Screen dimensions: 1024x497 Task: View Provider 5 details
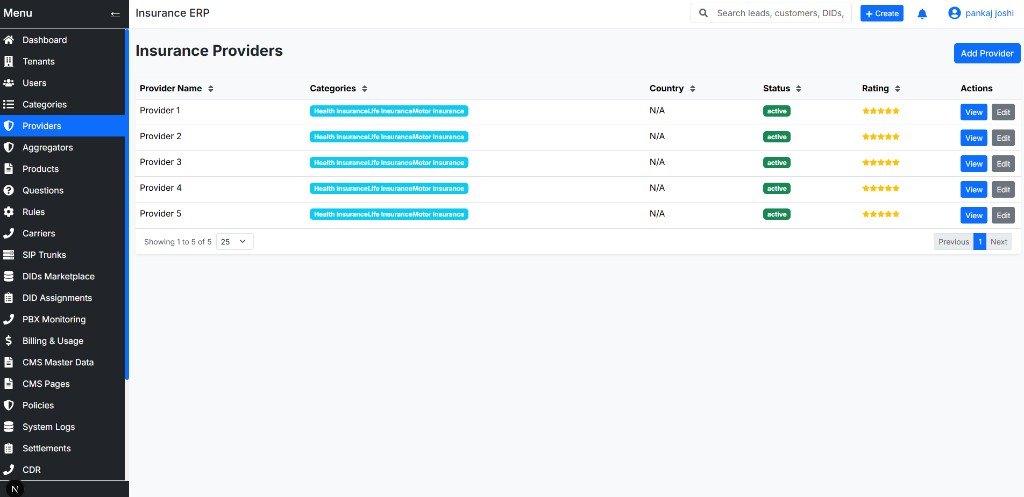pos(973,216)
